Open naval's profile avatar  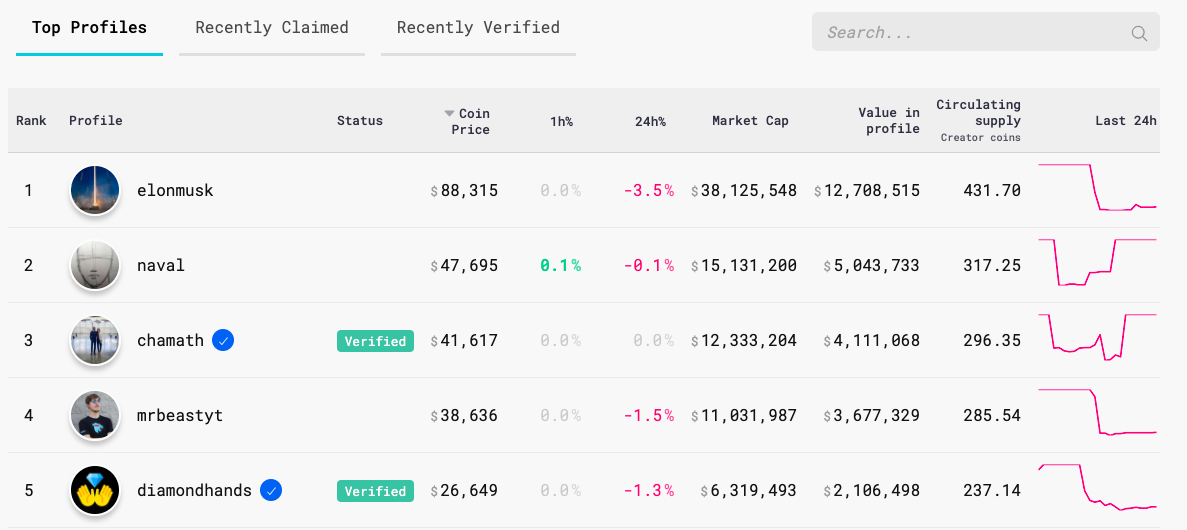coord(95,265)
